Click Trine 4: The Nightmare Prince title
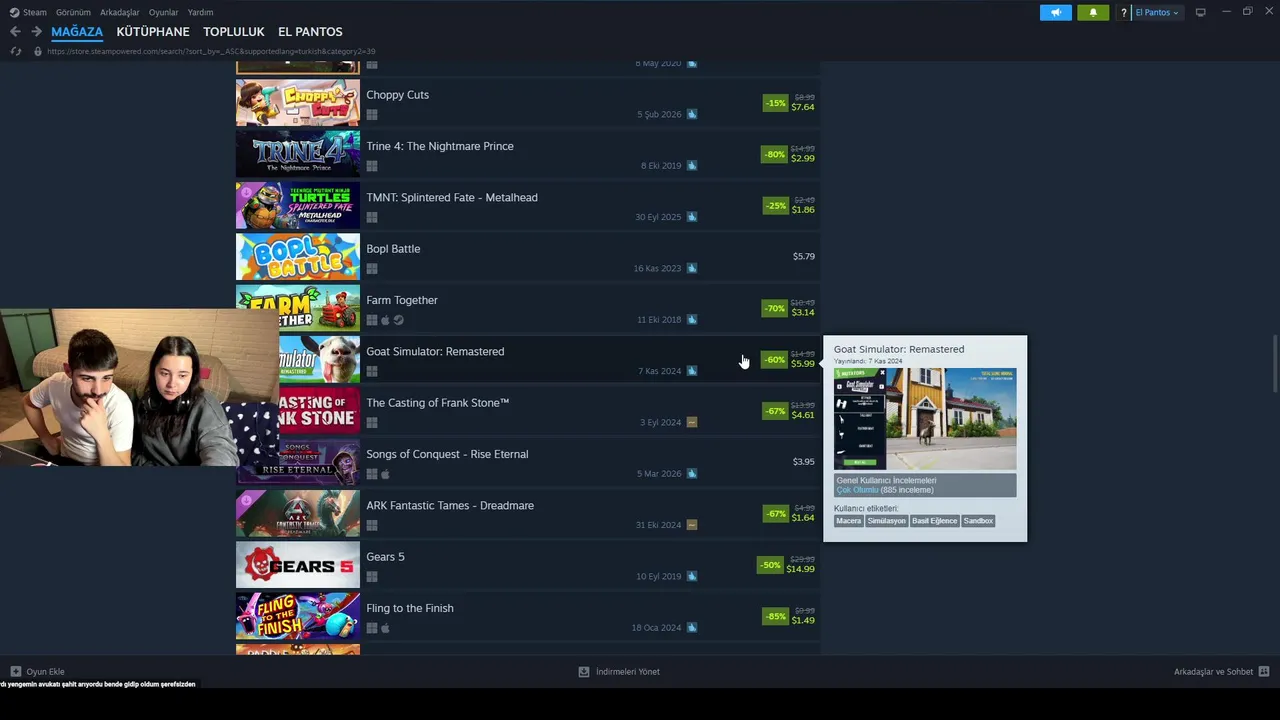 point(440,146)
